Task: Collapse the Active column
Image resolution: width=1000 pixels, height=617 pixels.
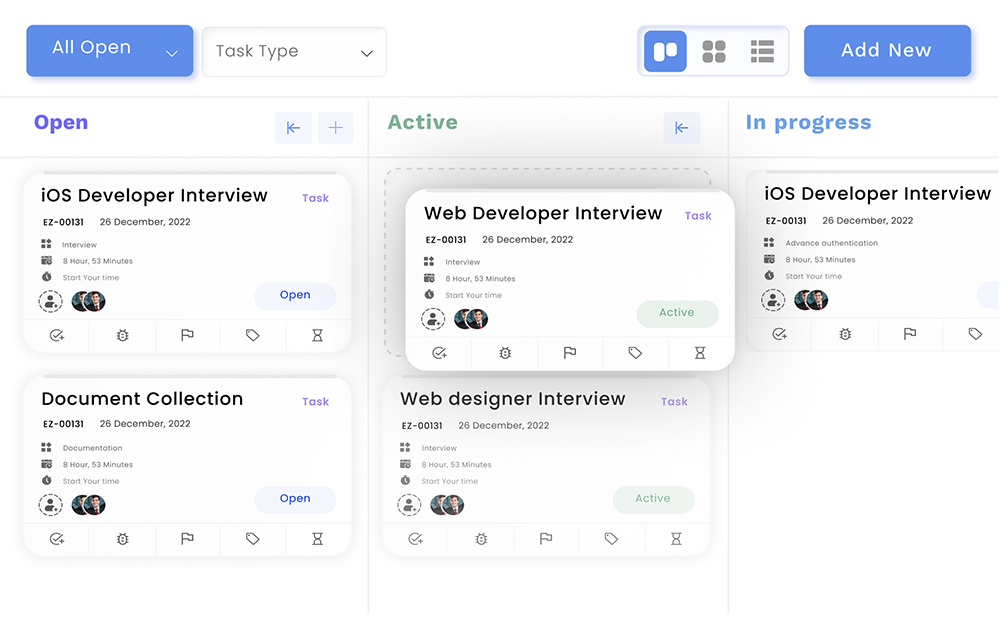Action: point(681,128)
